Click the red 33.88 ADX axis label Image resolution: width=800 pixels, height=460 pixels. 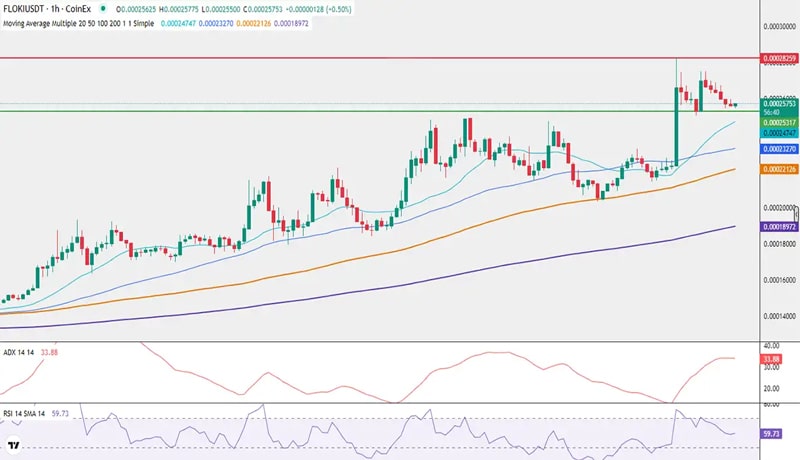[x=770, y=360]
